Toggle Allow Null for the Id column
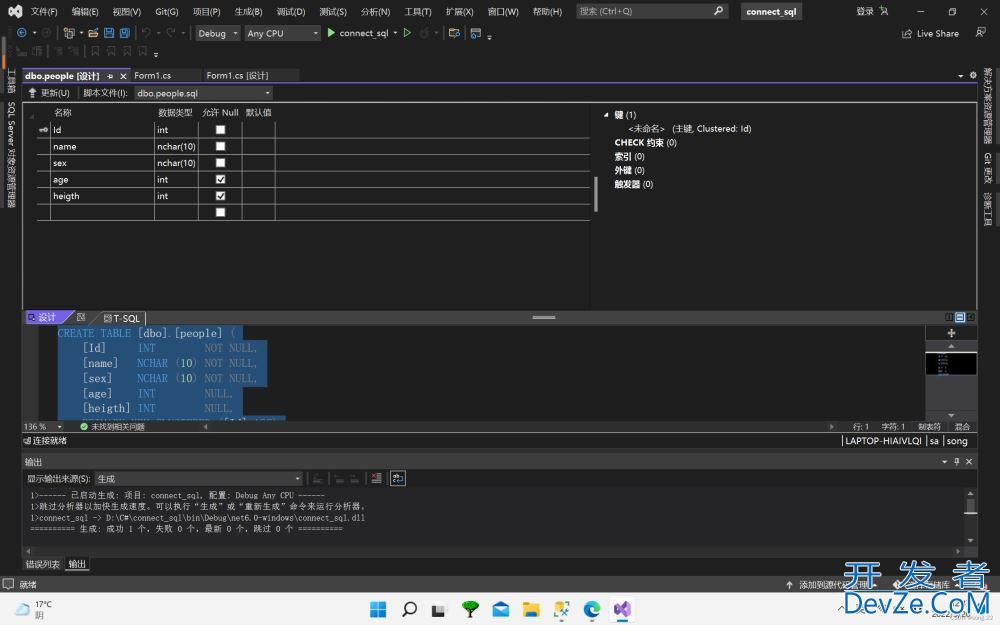Image resolution: width=1000 pixels, height=625 pixels. pyautogui.click(x=221, y=129)
